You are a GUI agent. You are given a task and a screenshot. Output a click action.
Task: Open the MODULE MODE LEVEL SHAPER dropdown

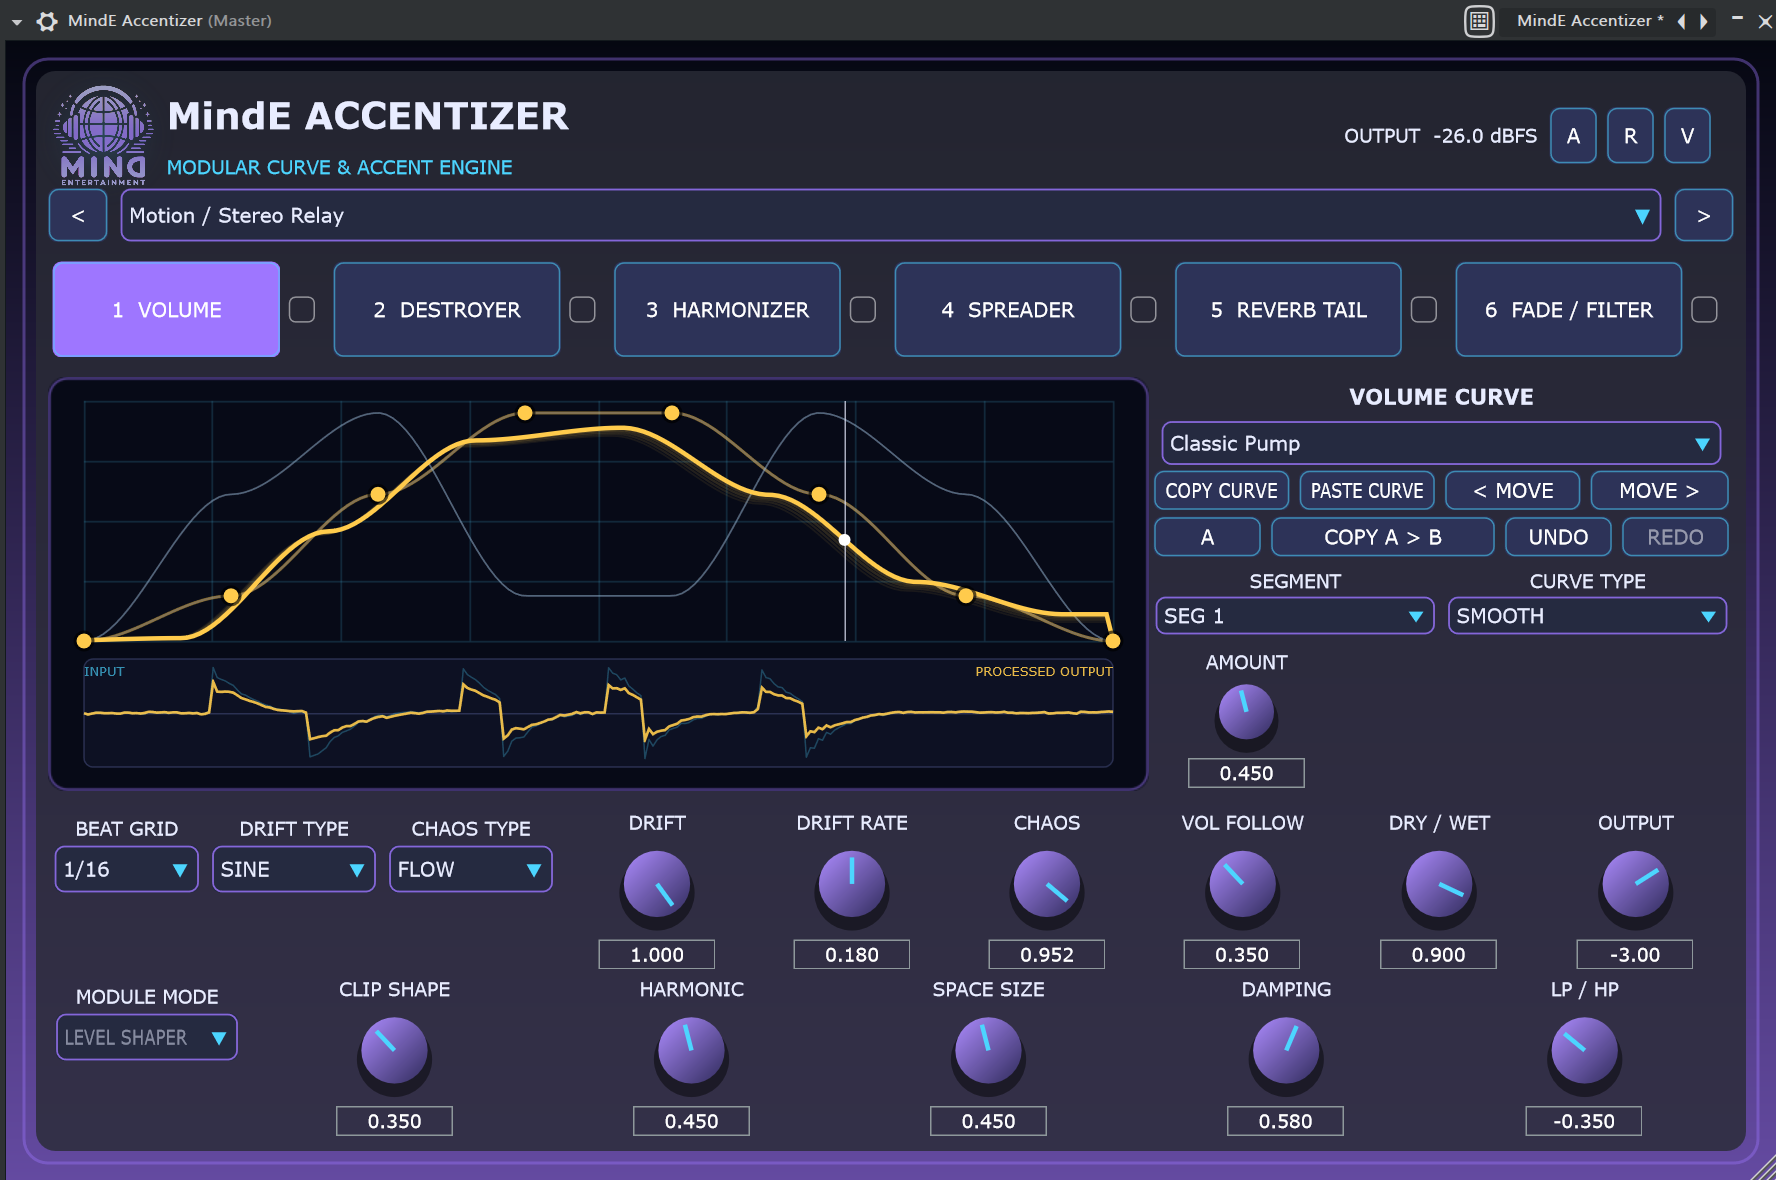[x=147, y=1037]
